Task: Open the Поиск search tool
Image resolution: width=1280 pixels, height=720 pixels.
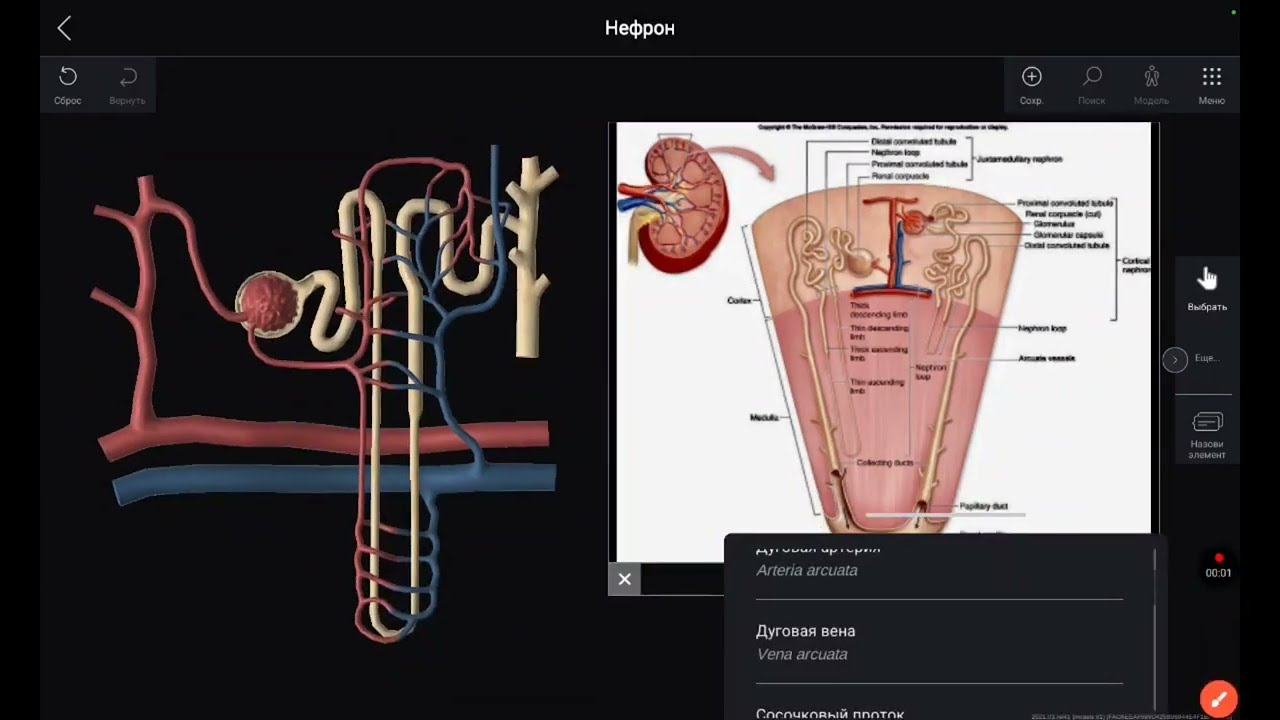Action: pos(1091,85)
